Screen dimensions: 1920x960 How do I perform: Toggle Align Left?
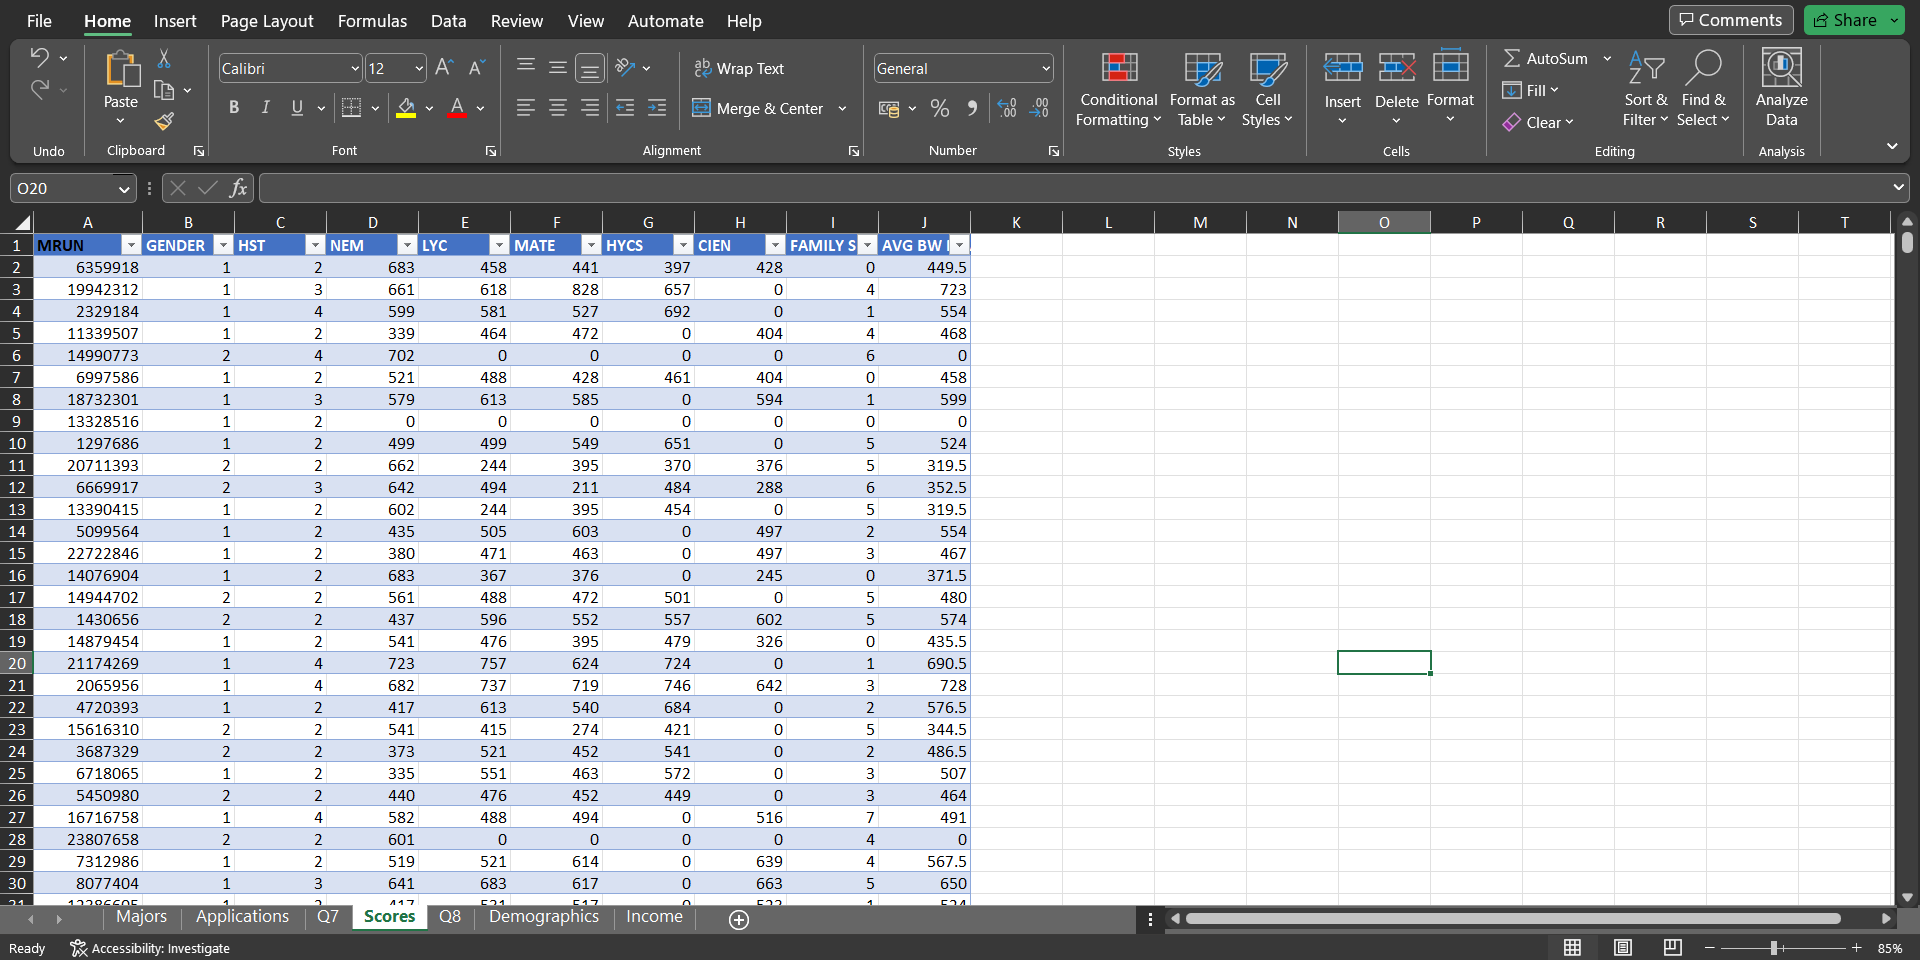tap(526, 108)
